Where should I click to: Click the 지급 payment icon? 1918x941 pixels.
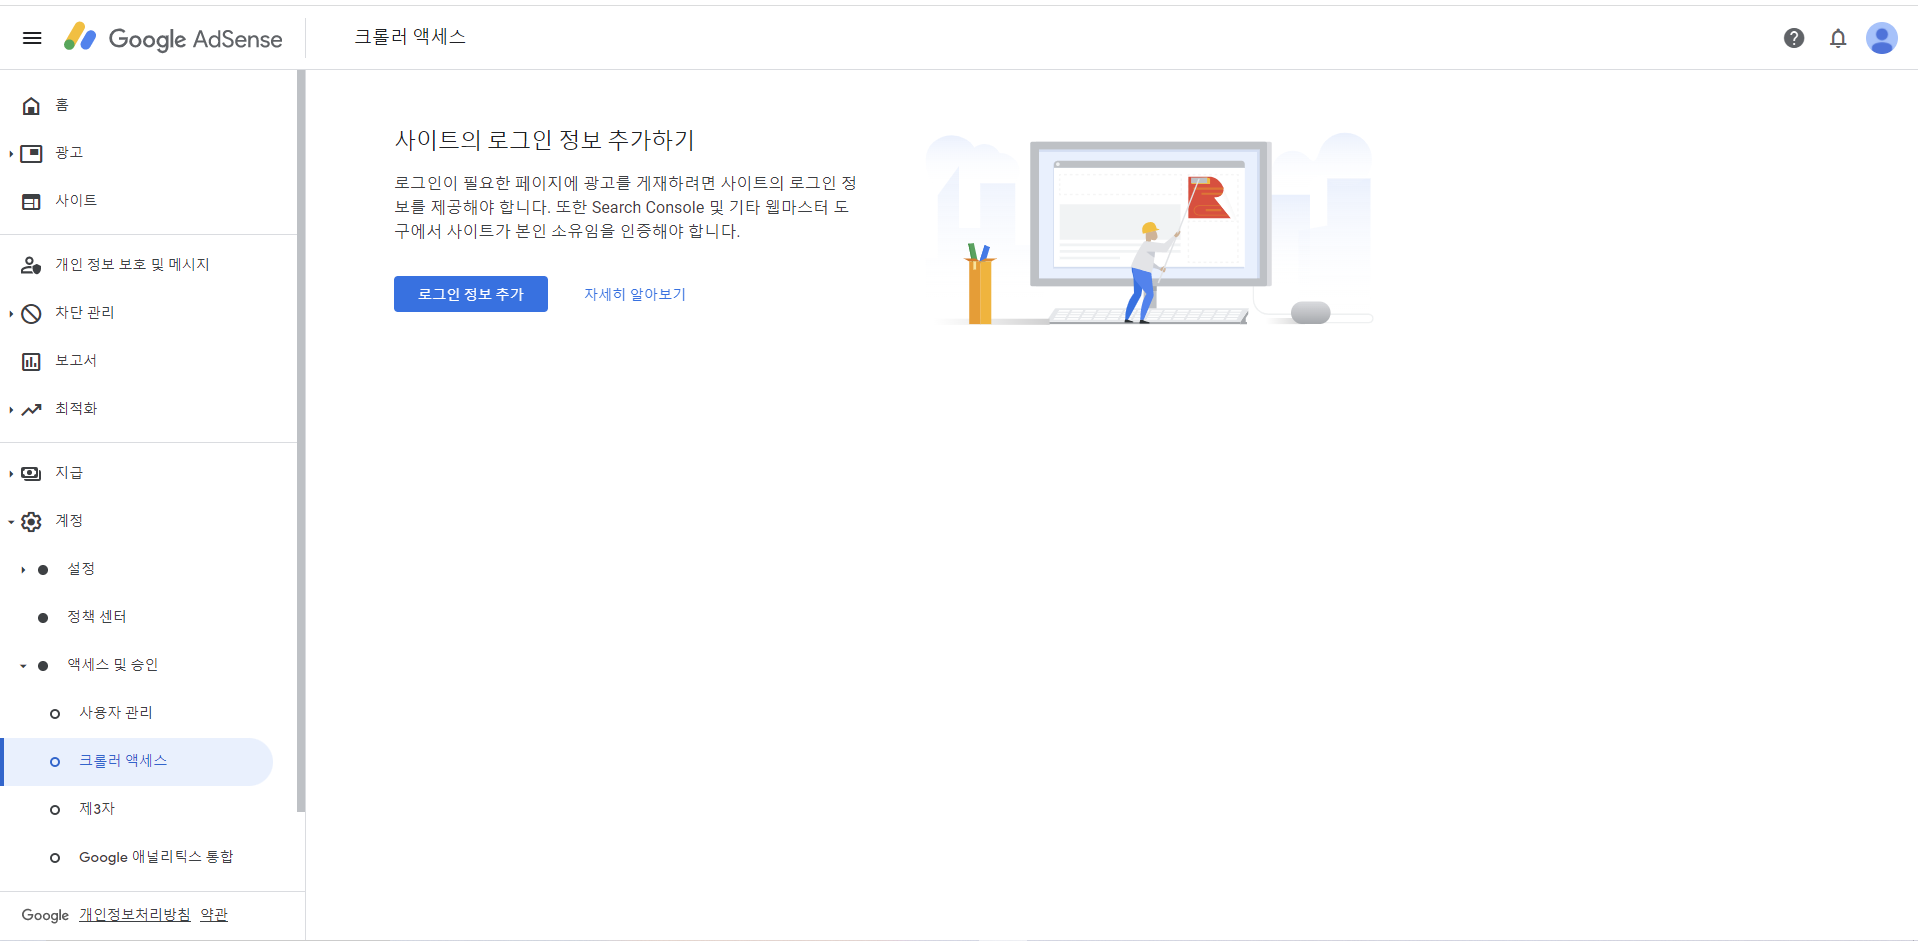tap(32, 473)
